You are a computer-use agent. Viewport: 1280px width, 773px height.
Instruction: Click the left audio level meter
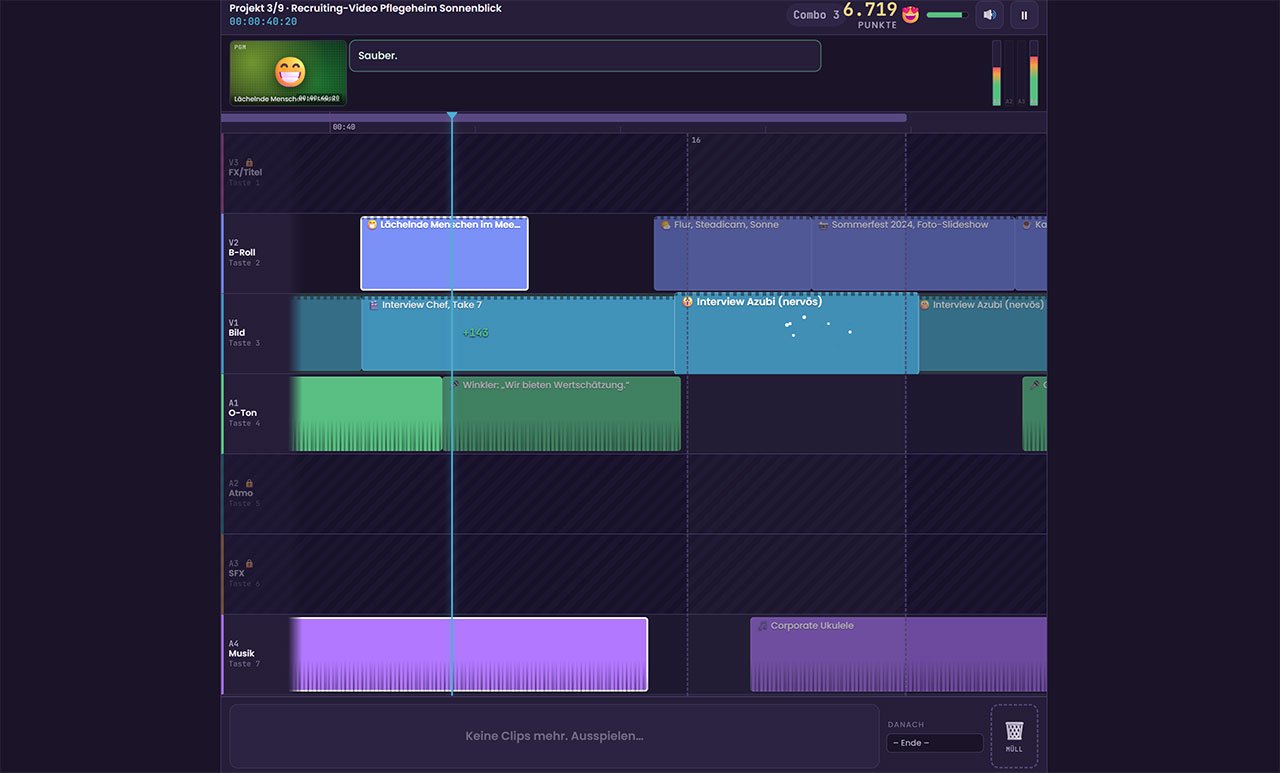tap(997, 73)
